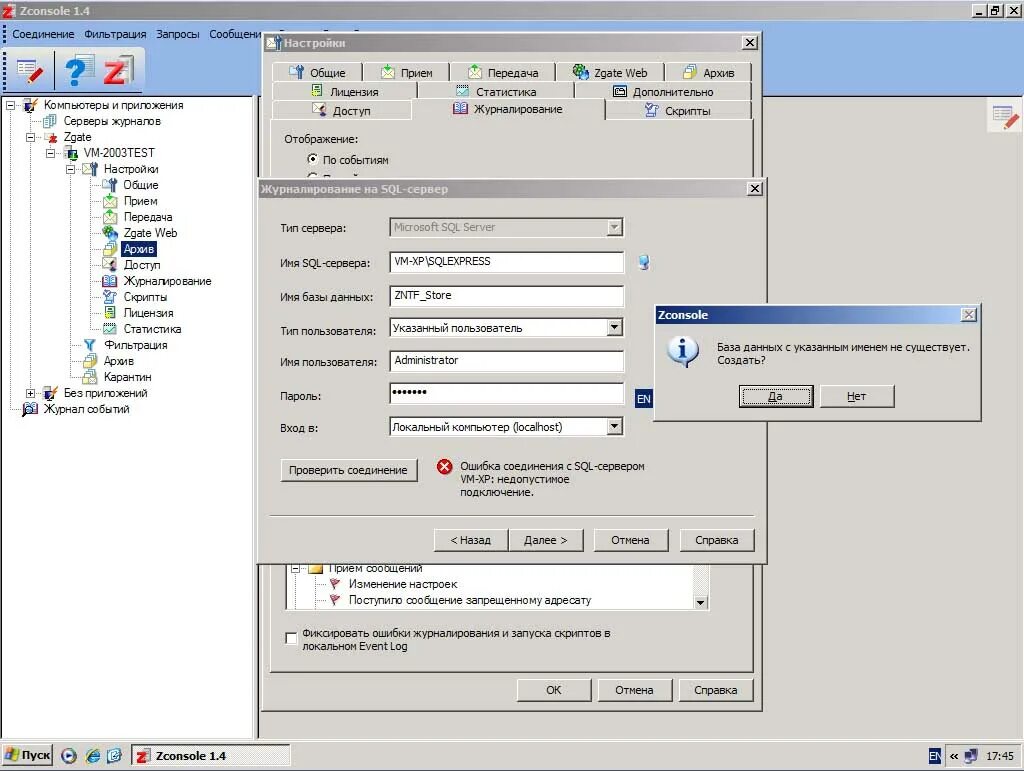Click the Карантин tree icon
This screenshot has width=1024, height=771.
pos(89,377)
